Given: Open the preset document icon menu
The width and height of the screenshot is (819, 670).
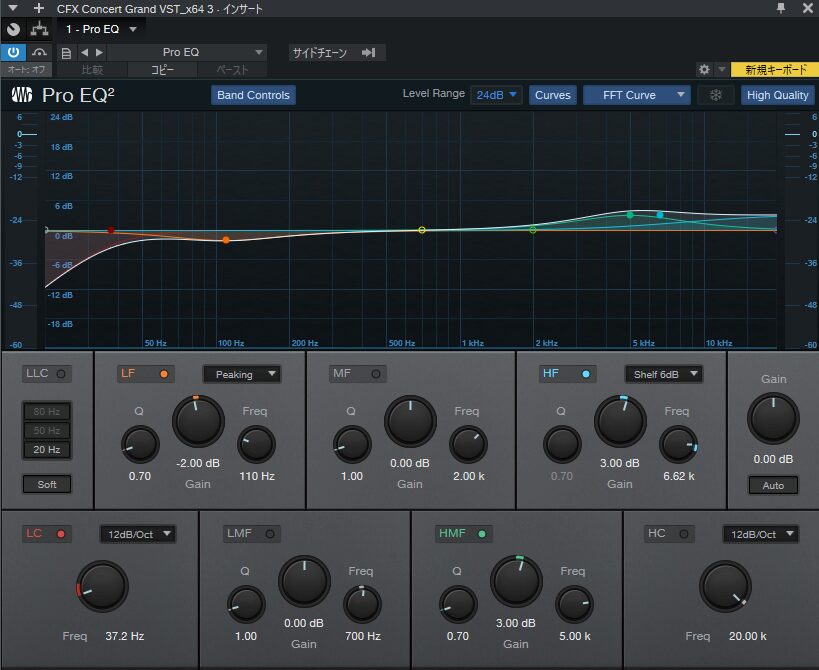Looking at the screenshot, I should coord(66,53).
